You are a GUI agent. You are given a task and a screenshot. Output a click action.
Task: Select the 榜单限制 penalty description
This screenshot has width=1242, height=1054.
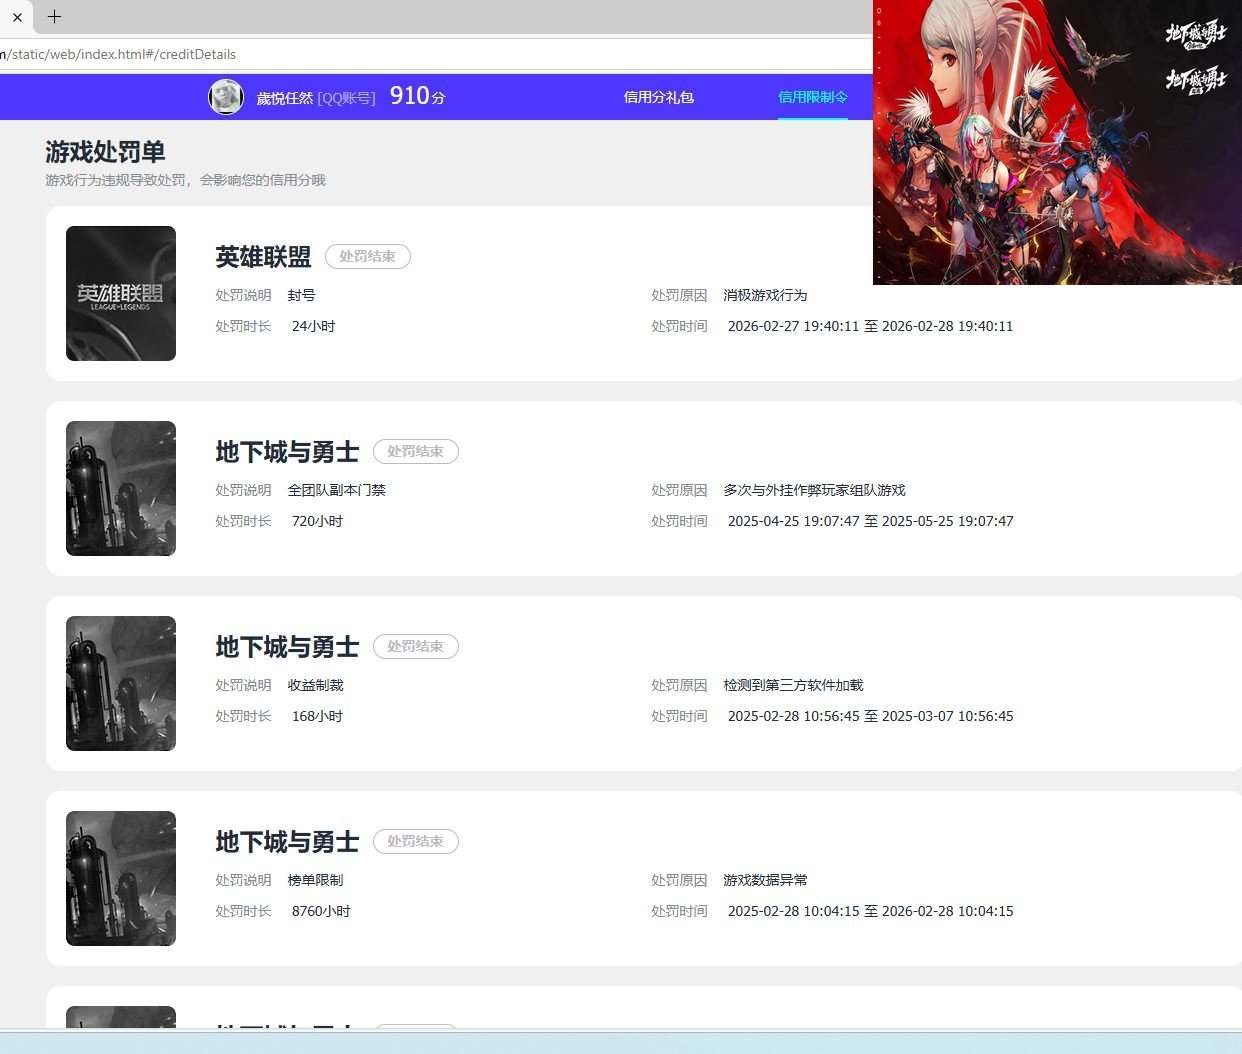[315, 880]
